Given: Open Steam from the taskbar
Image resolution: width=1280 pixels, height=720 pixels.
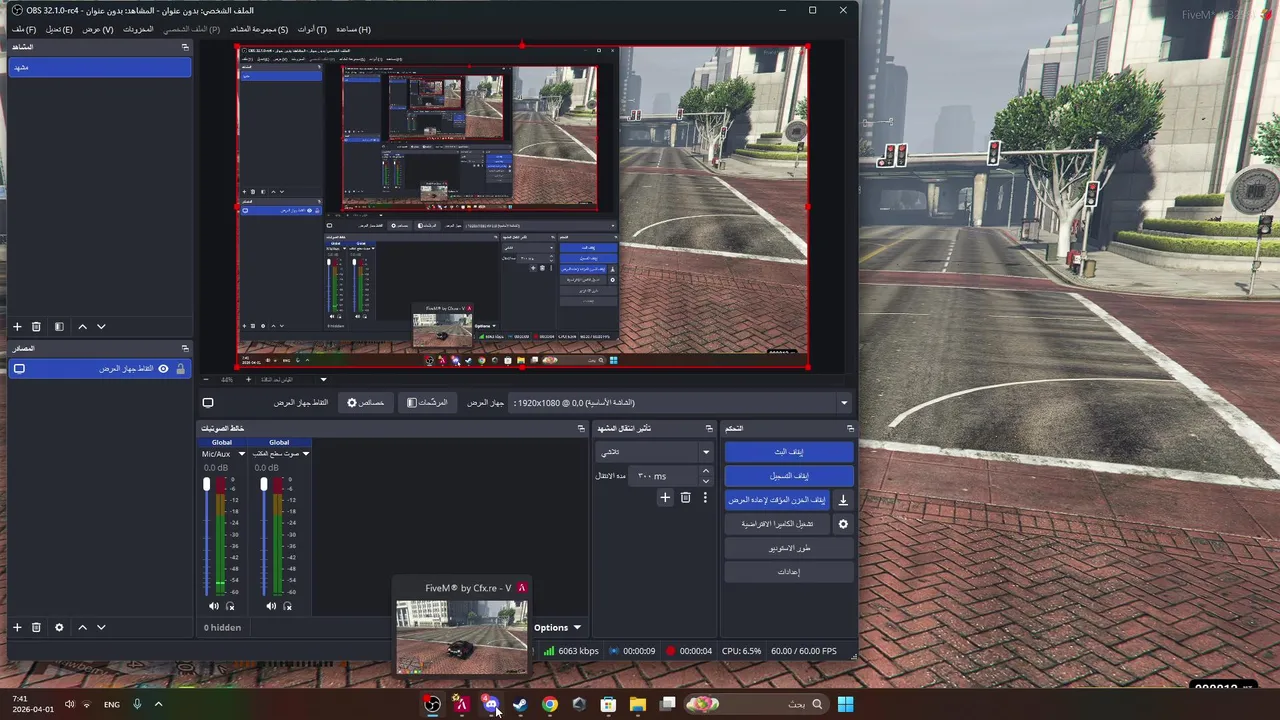Looking at the screenshot, I should 520,704.
